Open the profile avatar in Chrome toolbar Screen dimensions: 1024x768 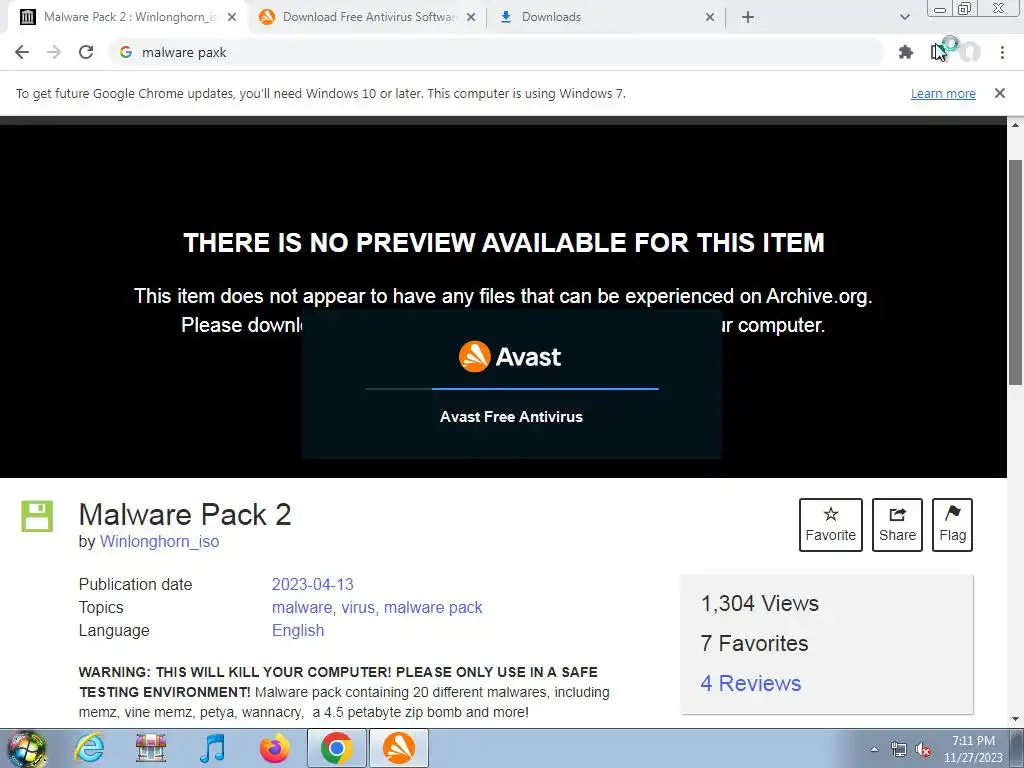(970, 52)
